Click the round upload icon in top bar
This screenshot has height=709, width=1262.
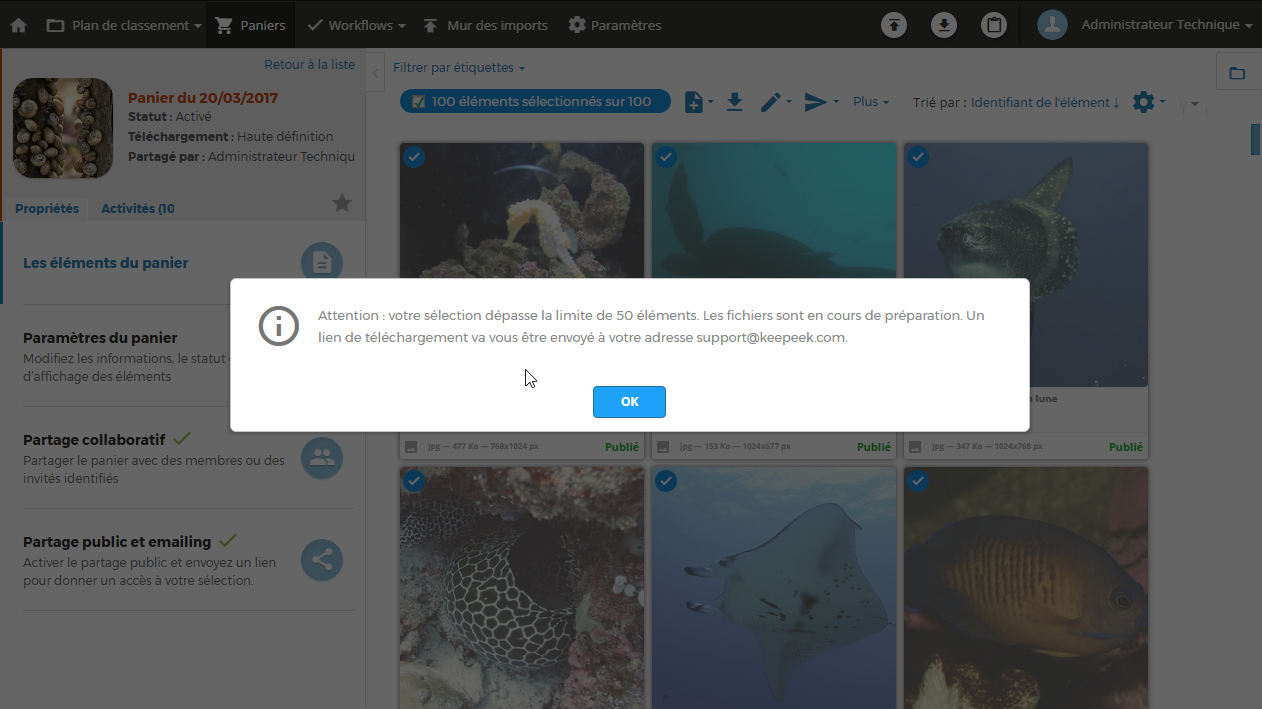(894, 25)
